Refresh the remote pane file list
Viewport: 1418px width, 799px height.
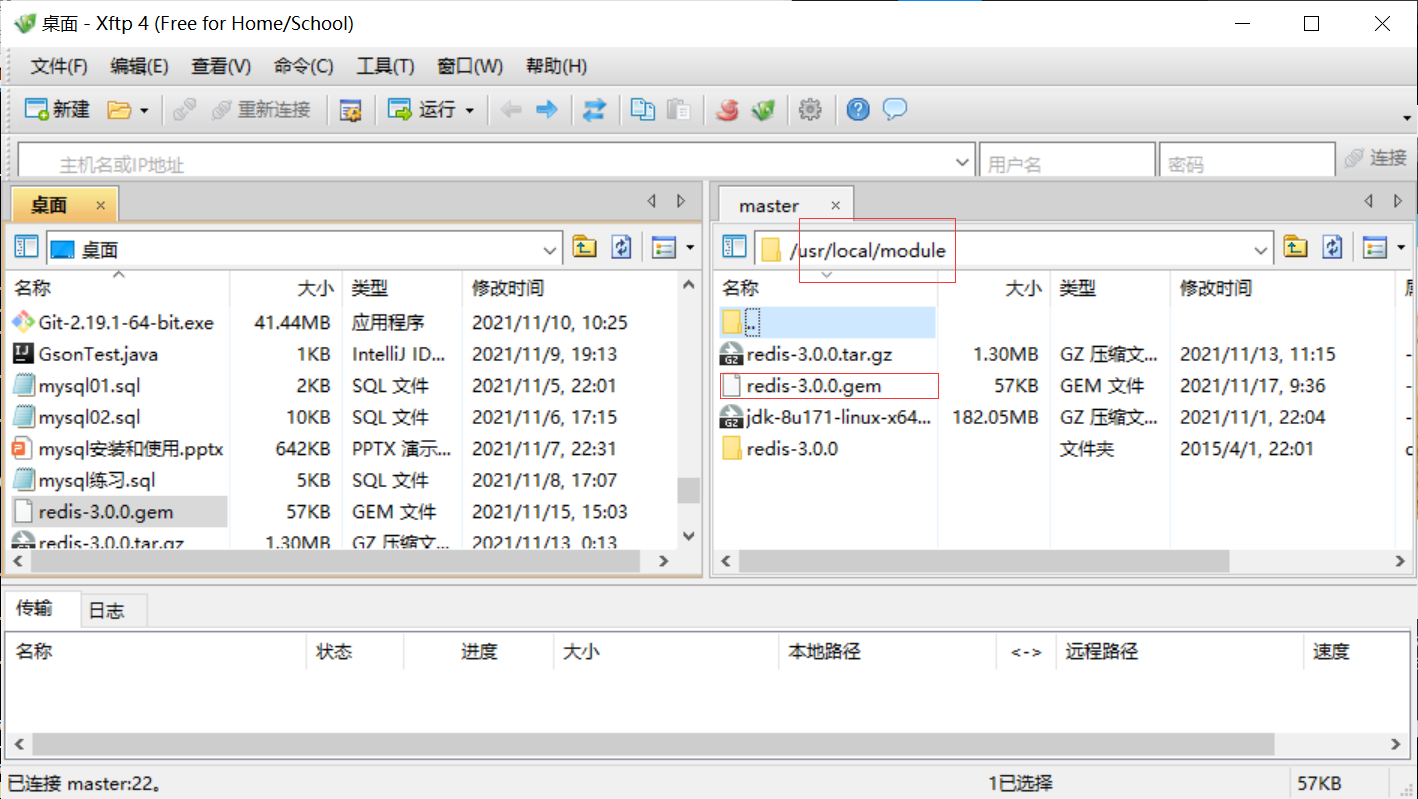pyautogui.click(x=1332, y=247)
